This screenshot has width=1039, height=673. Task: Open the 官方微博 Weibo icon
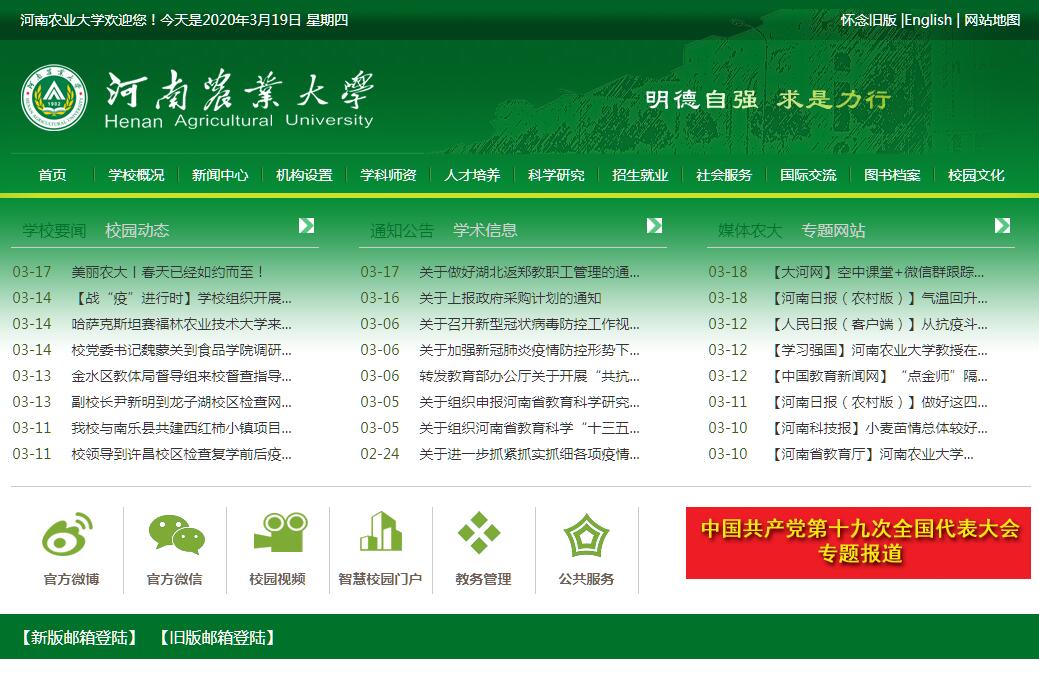(x=69, y=535)
